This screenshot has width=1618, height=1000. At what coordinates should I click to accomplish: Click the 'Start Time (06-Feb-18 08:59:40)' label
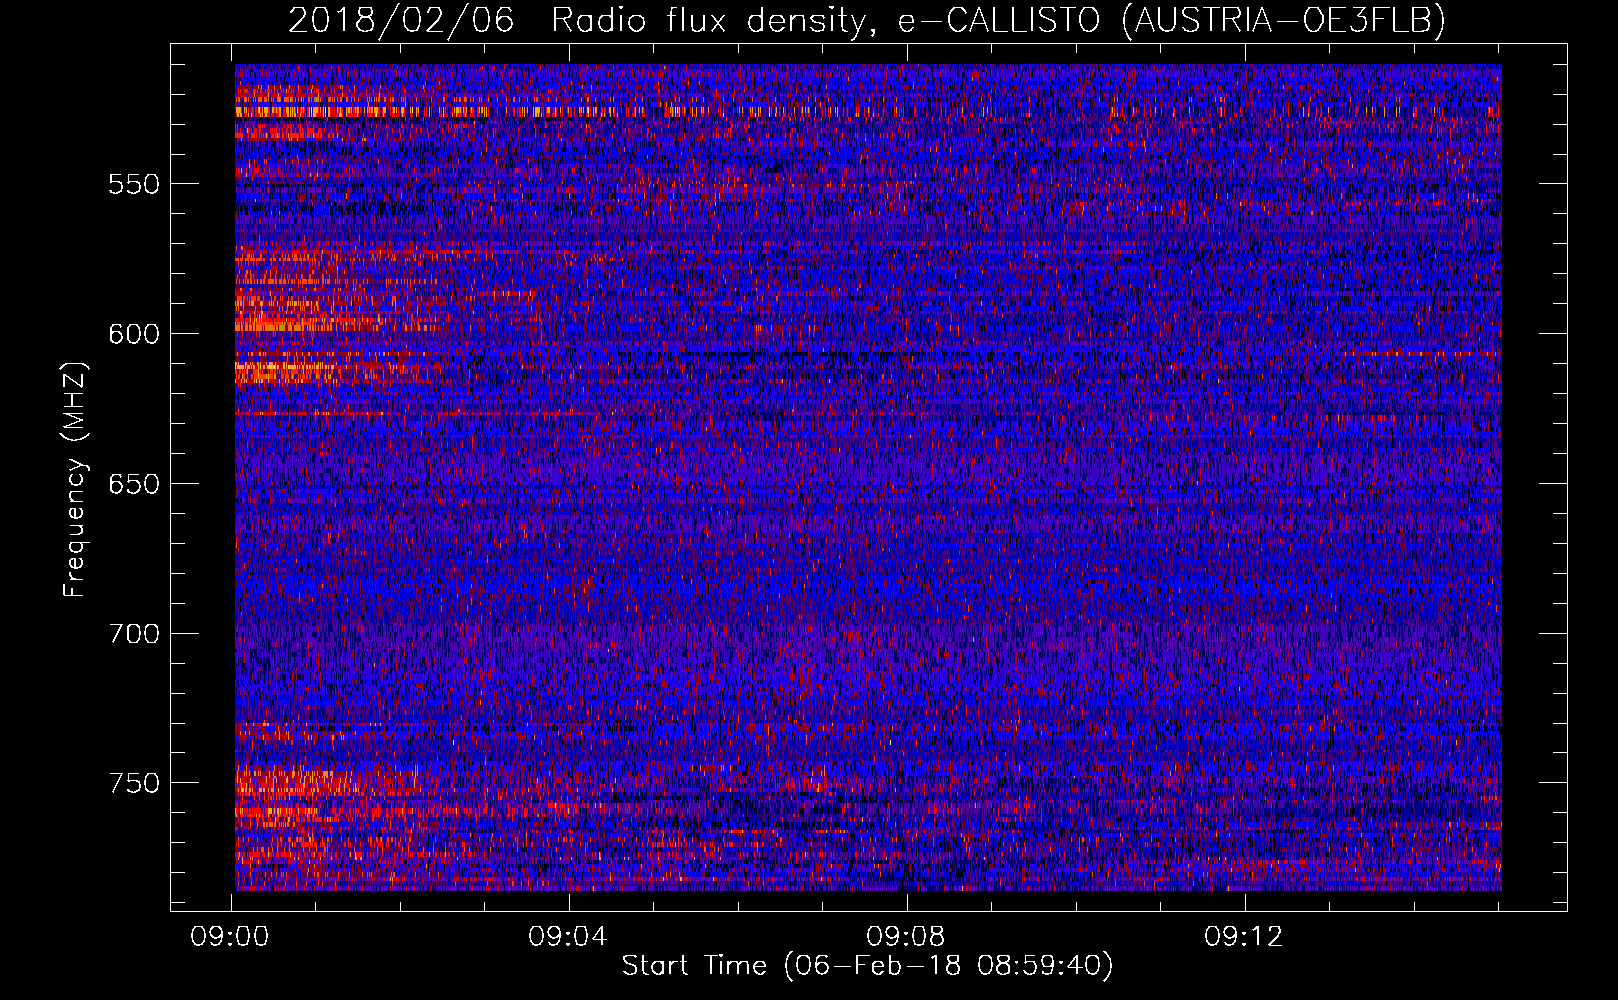tap(867, 966)
